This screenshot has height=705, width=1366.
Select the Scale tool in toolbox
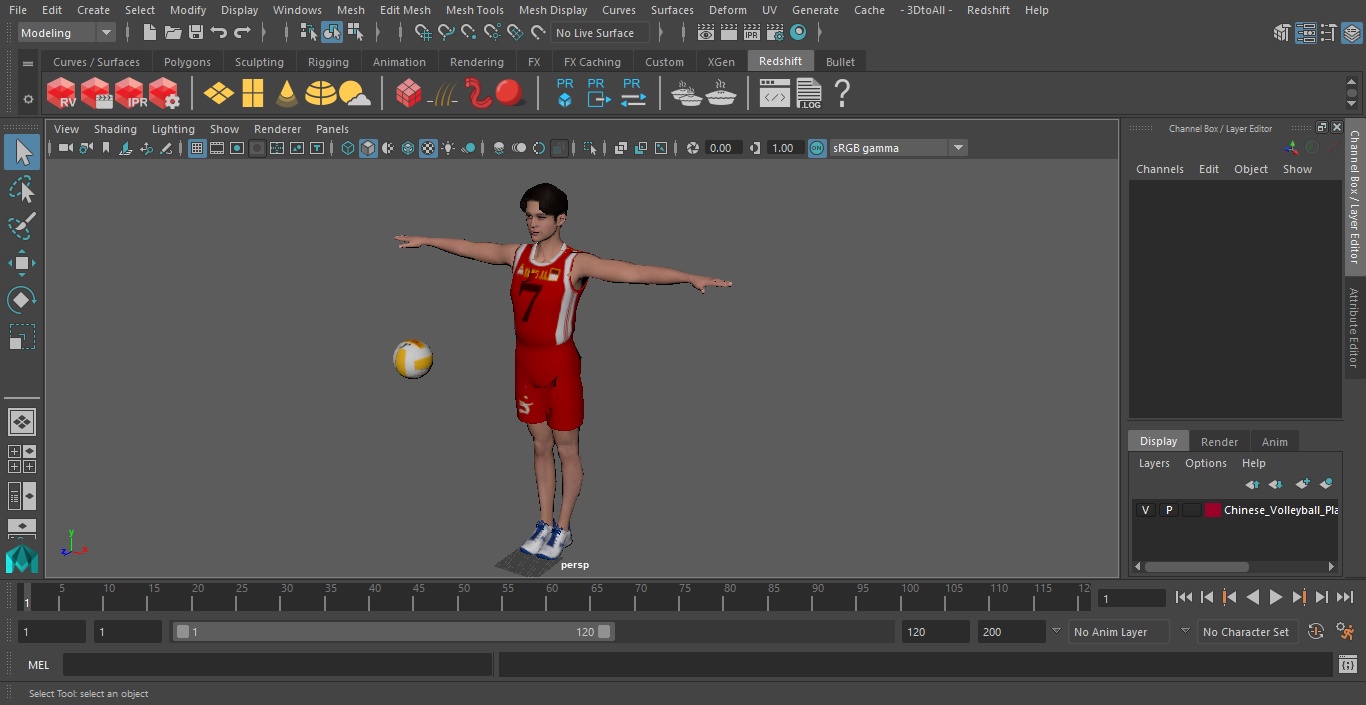click(x=22, y=337)
